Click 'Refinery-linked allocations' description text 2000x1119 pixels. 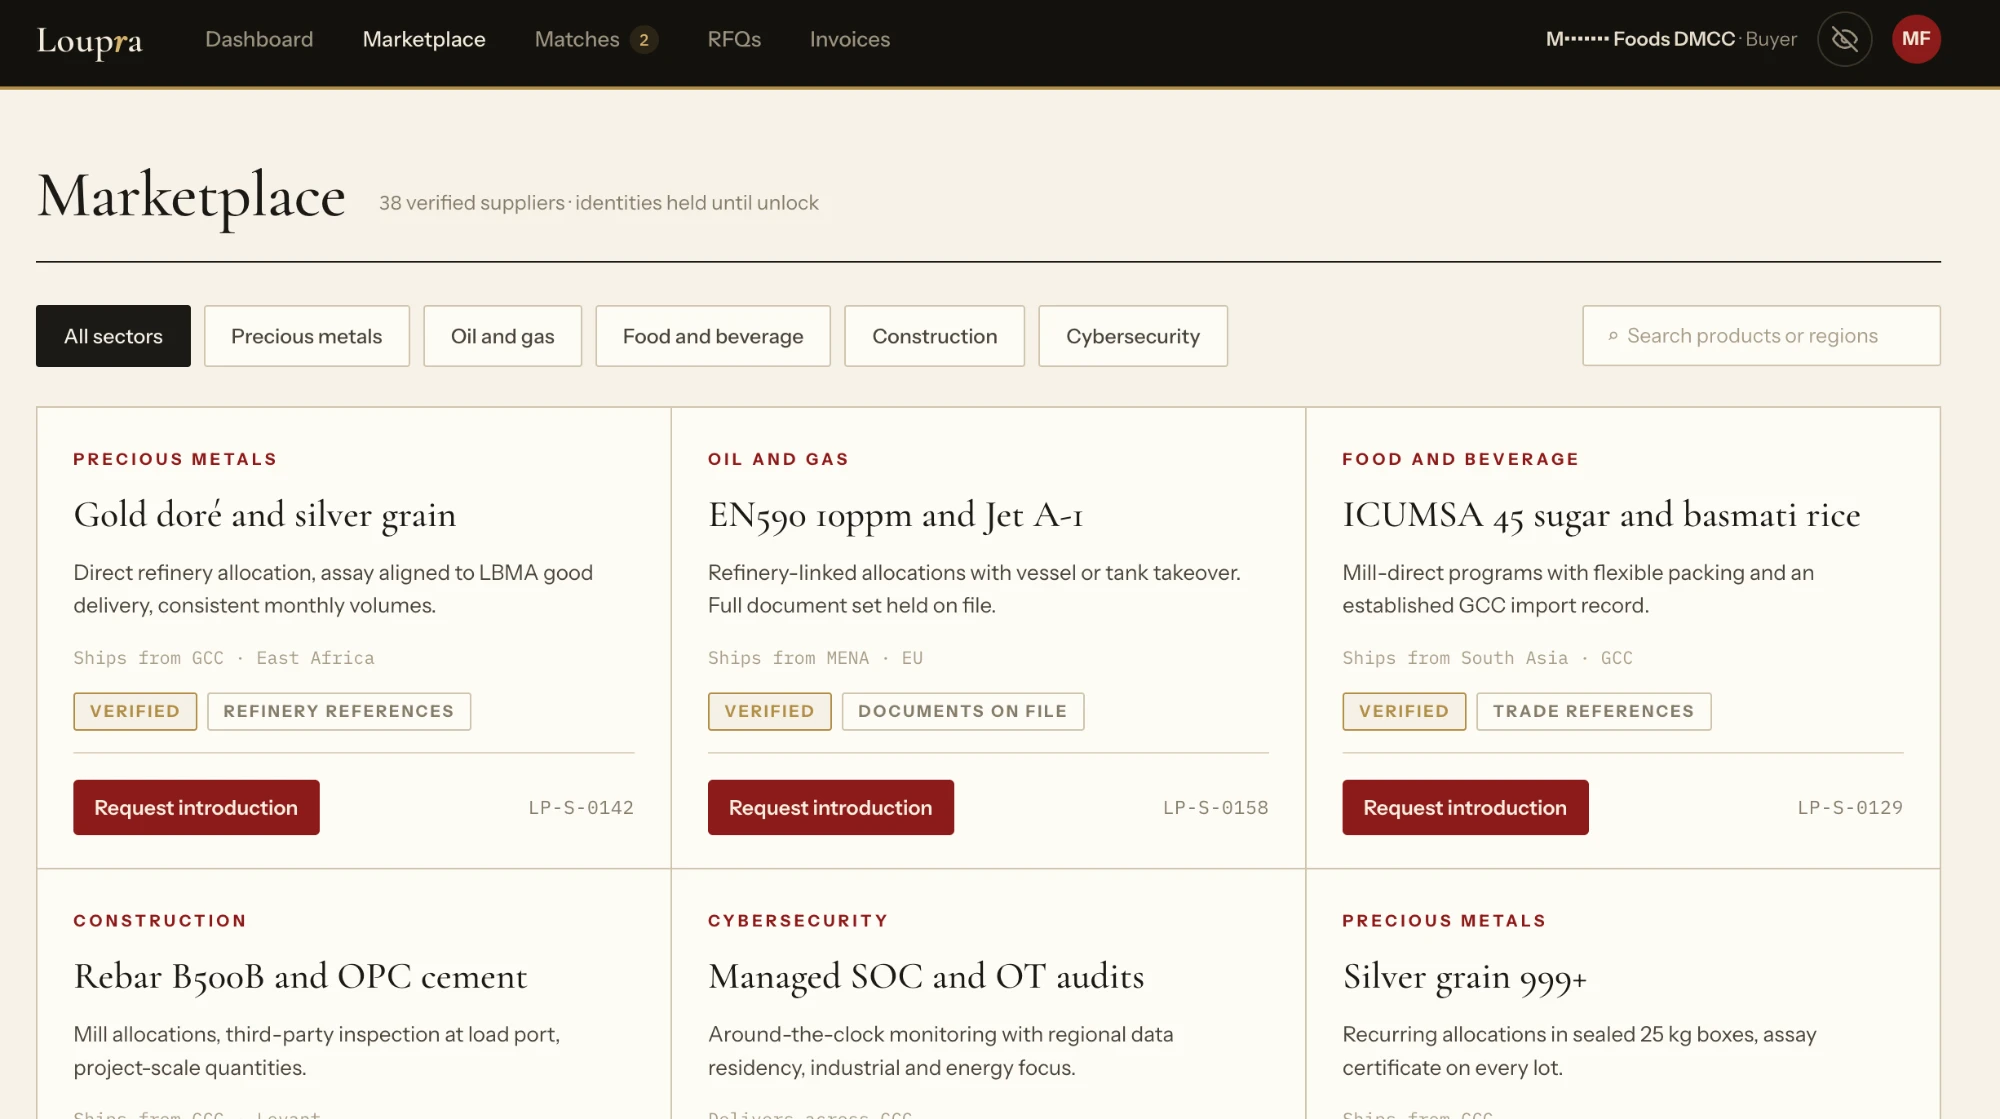[974, 589]
